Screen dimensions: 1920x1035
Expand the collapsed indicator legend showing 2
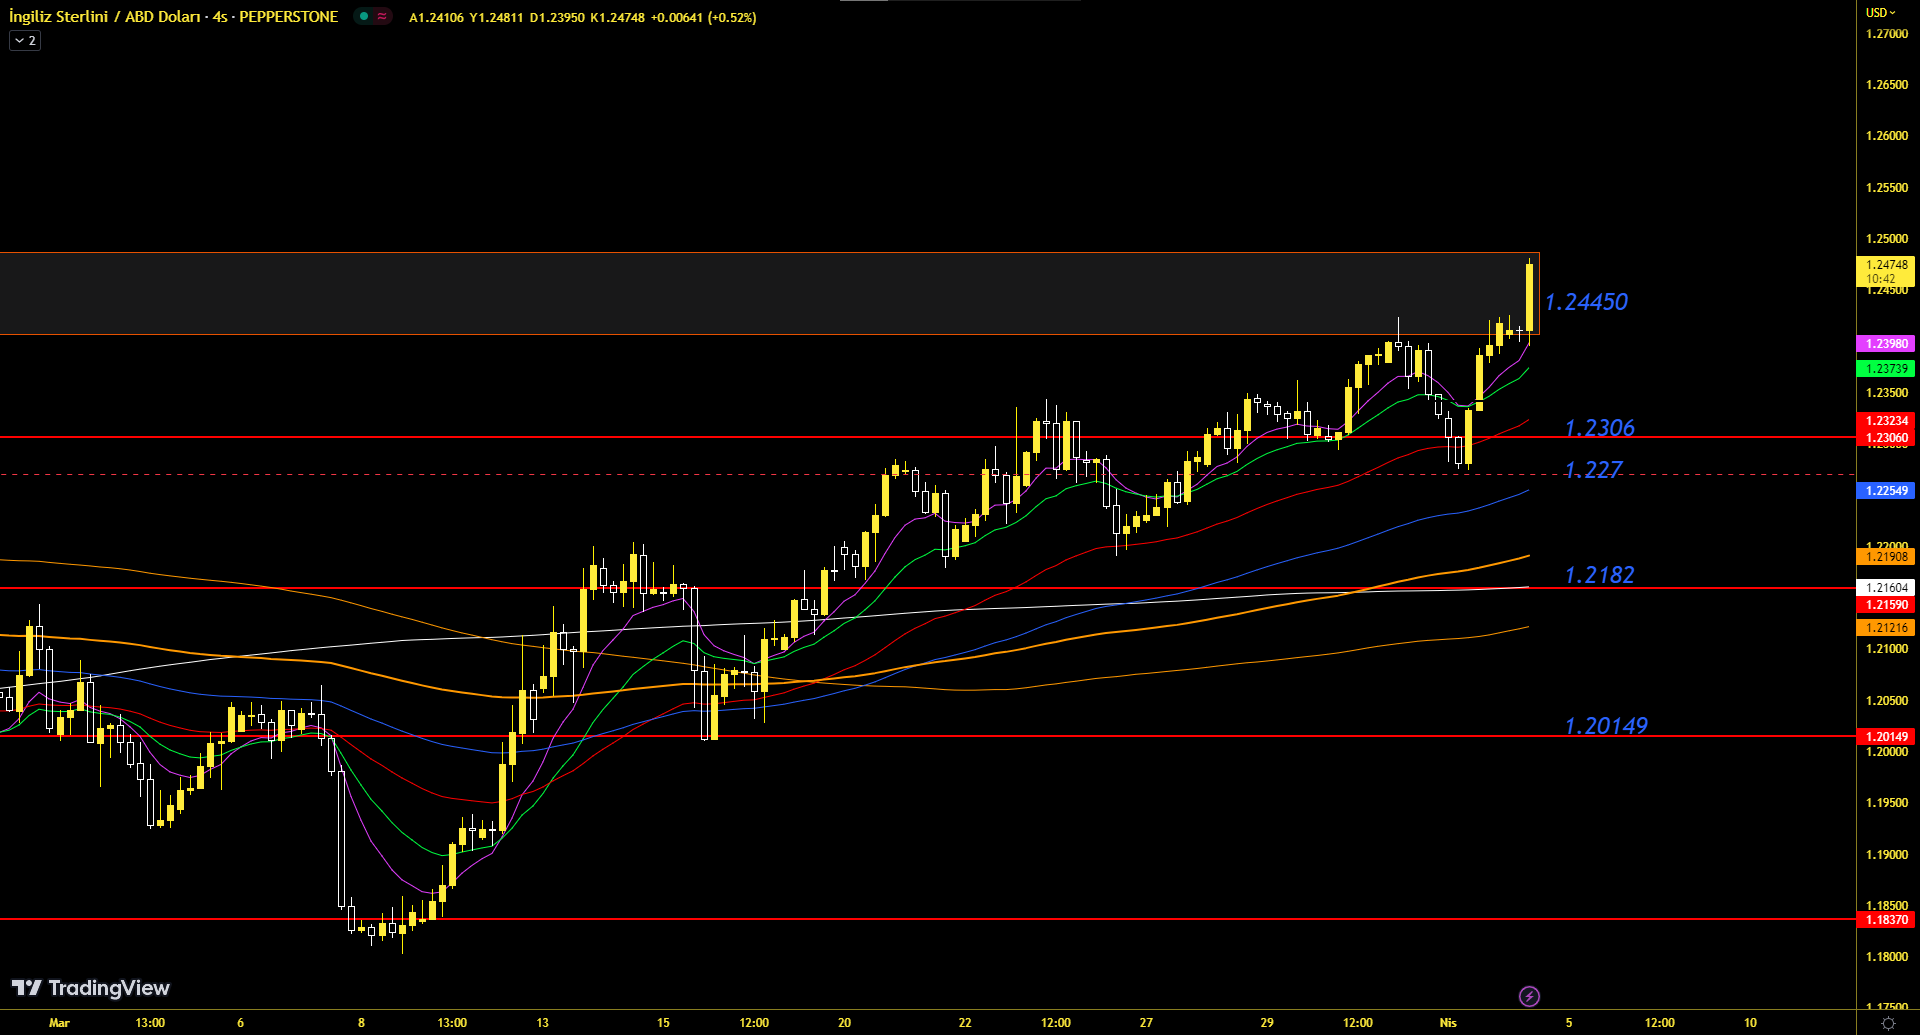(25, 41)
